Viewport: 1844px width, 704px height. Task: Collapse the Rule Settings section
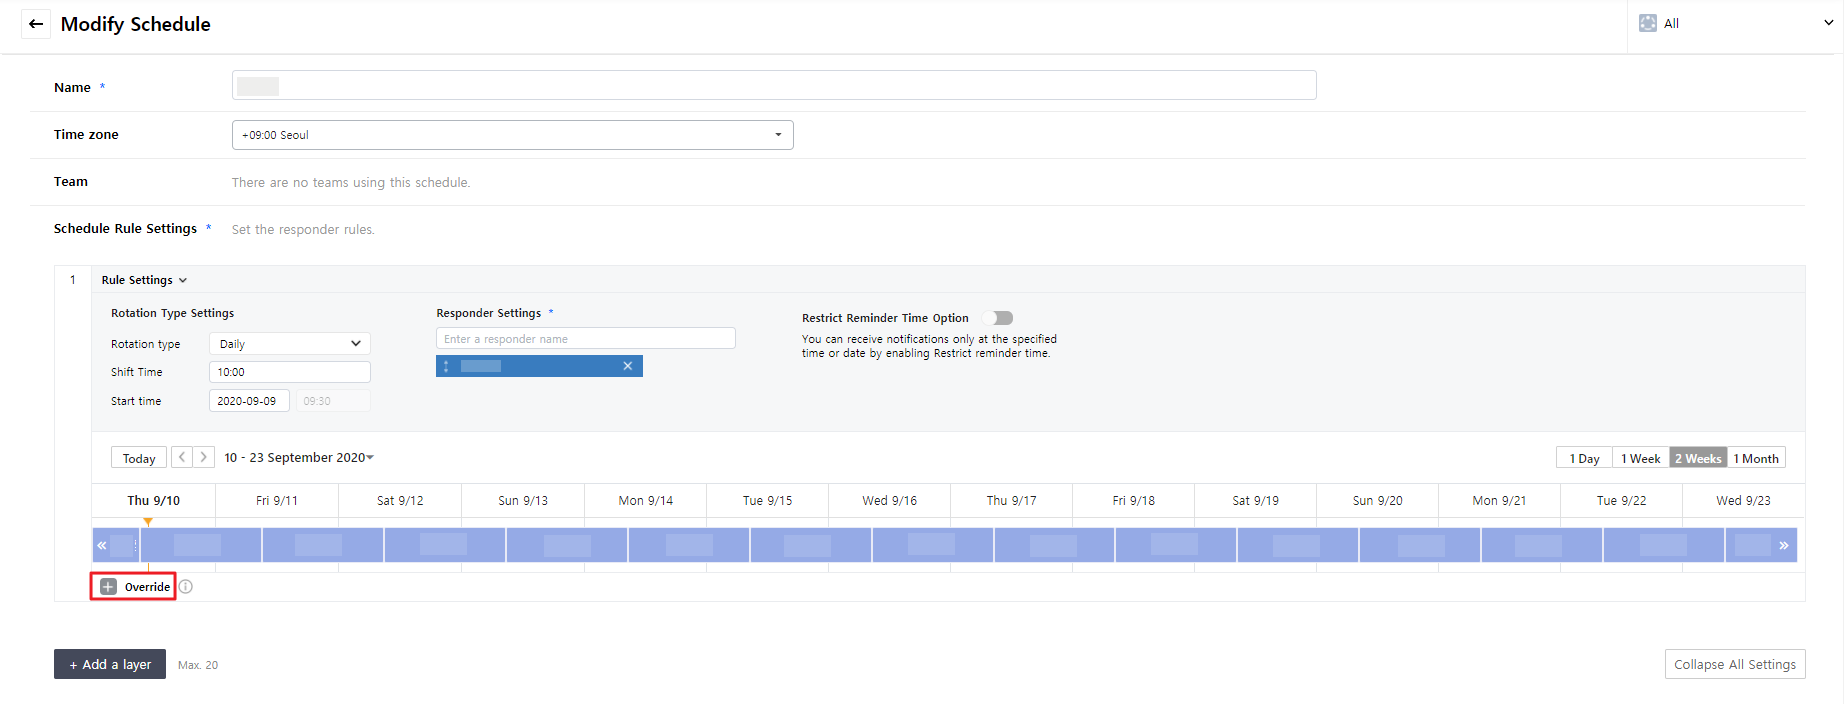[144, 280]
